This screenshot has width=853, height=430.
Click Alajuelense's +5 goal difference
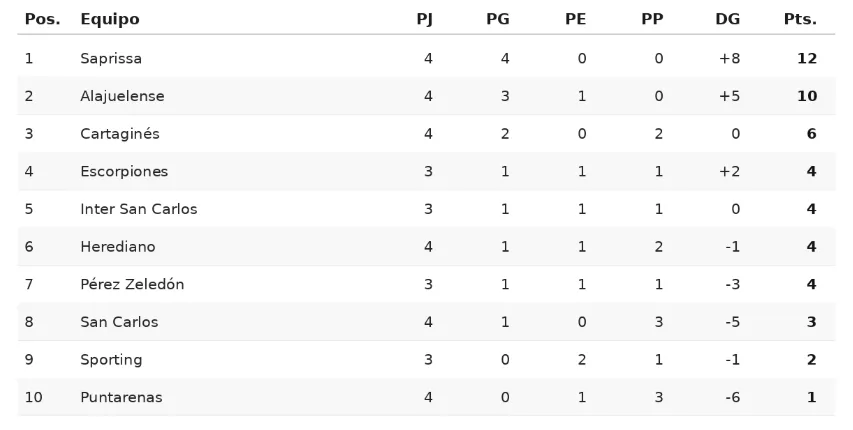(730, 96)
